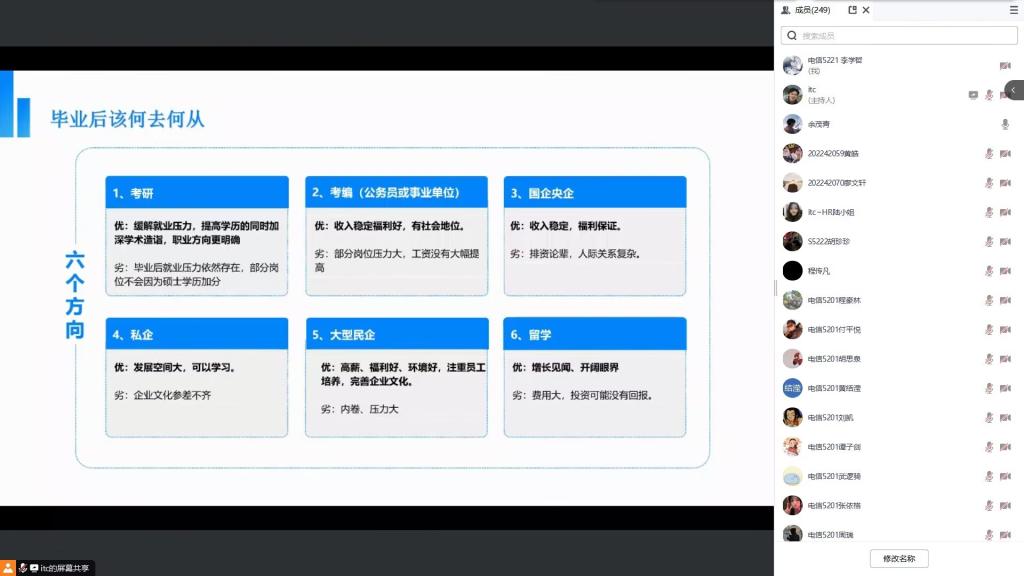Viewport: 1024px width, 576px height.
Task: Click the 搜索成员 search field
Action: coord(899,35)
